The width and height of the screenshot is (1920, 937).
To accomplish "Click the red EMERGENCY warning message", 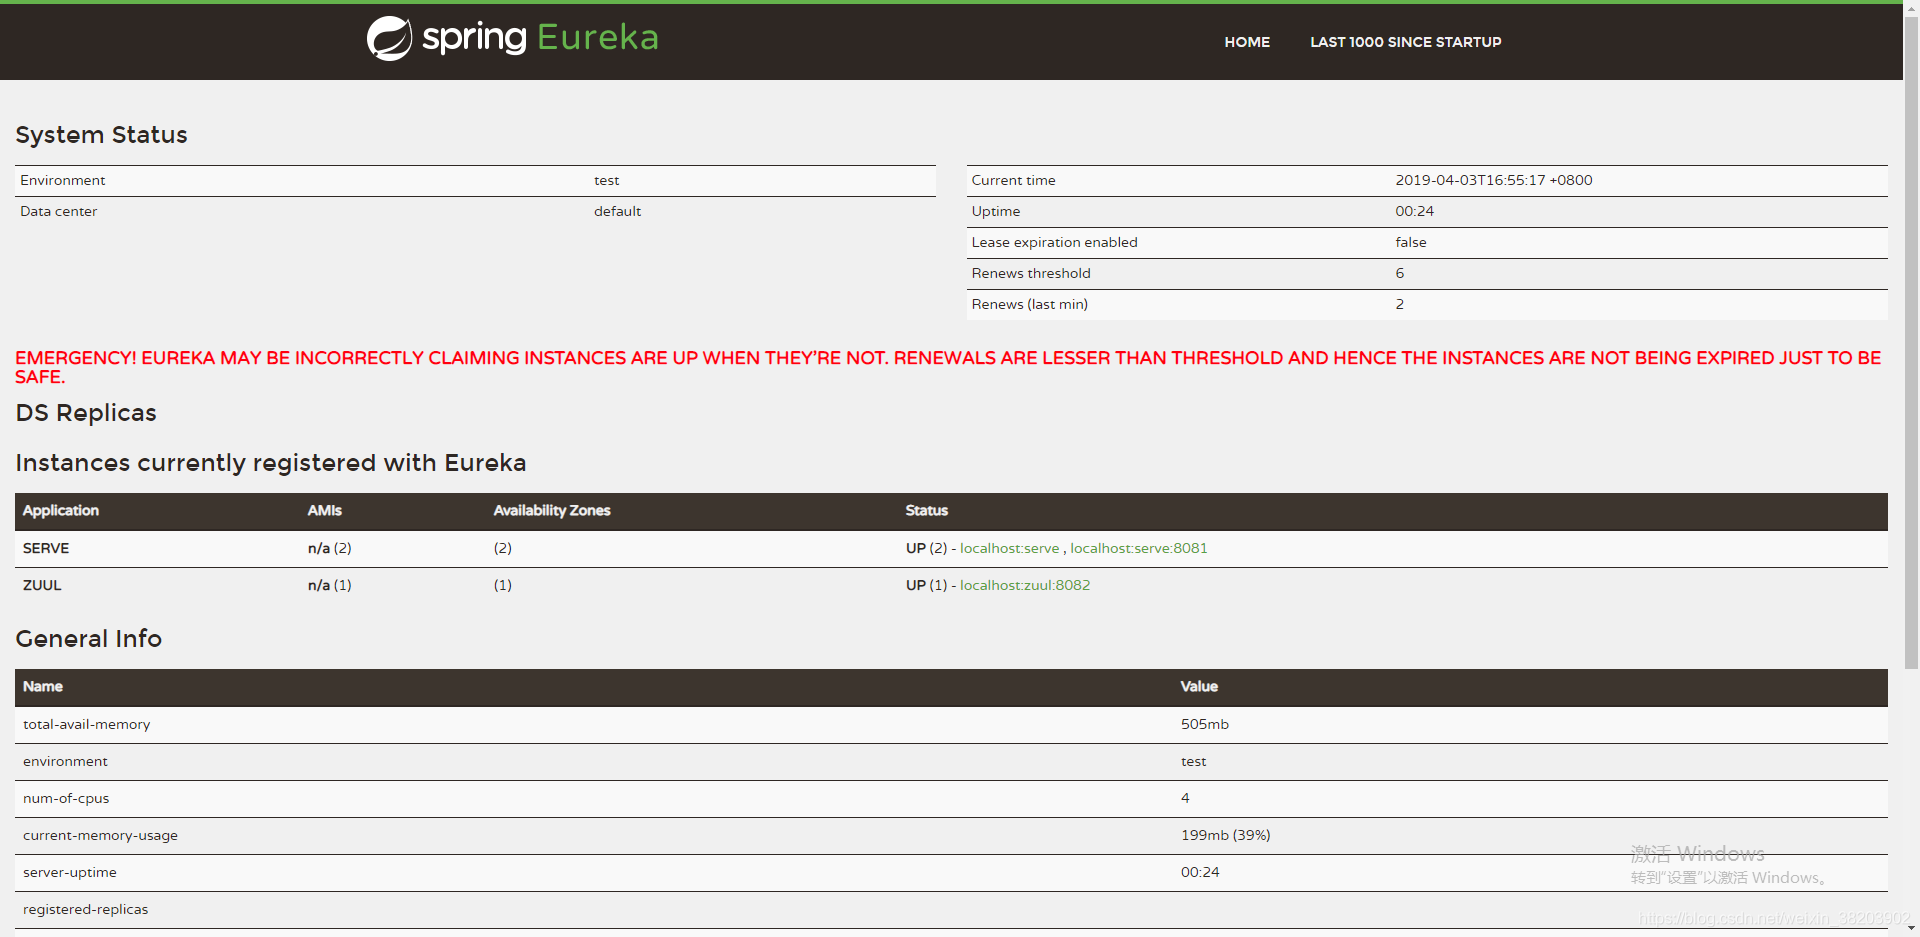I will (948, 367).
